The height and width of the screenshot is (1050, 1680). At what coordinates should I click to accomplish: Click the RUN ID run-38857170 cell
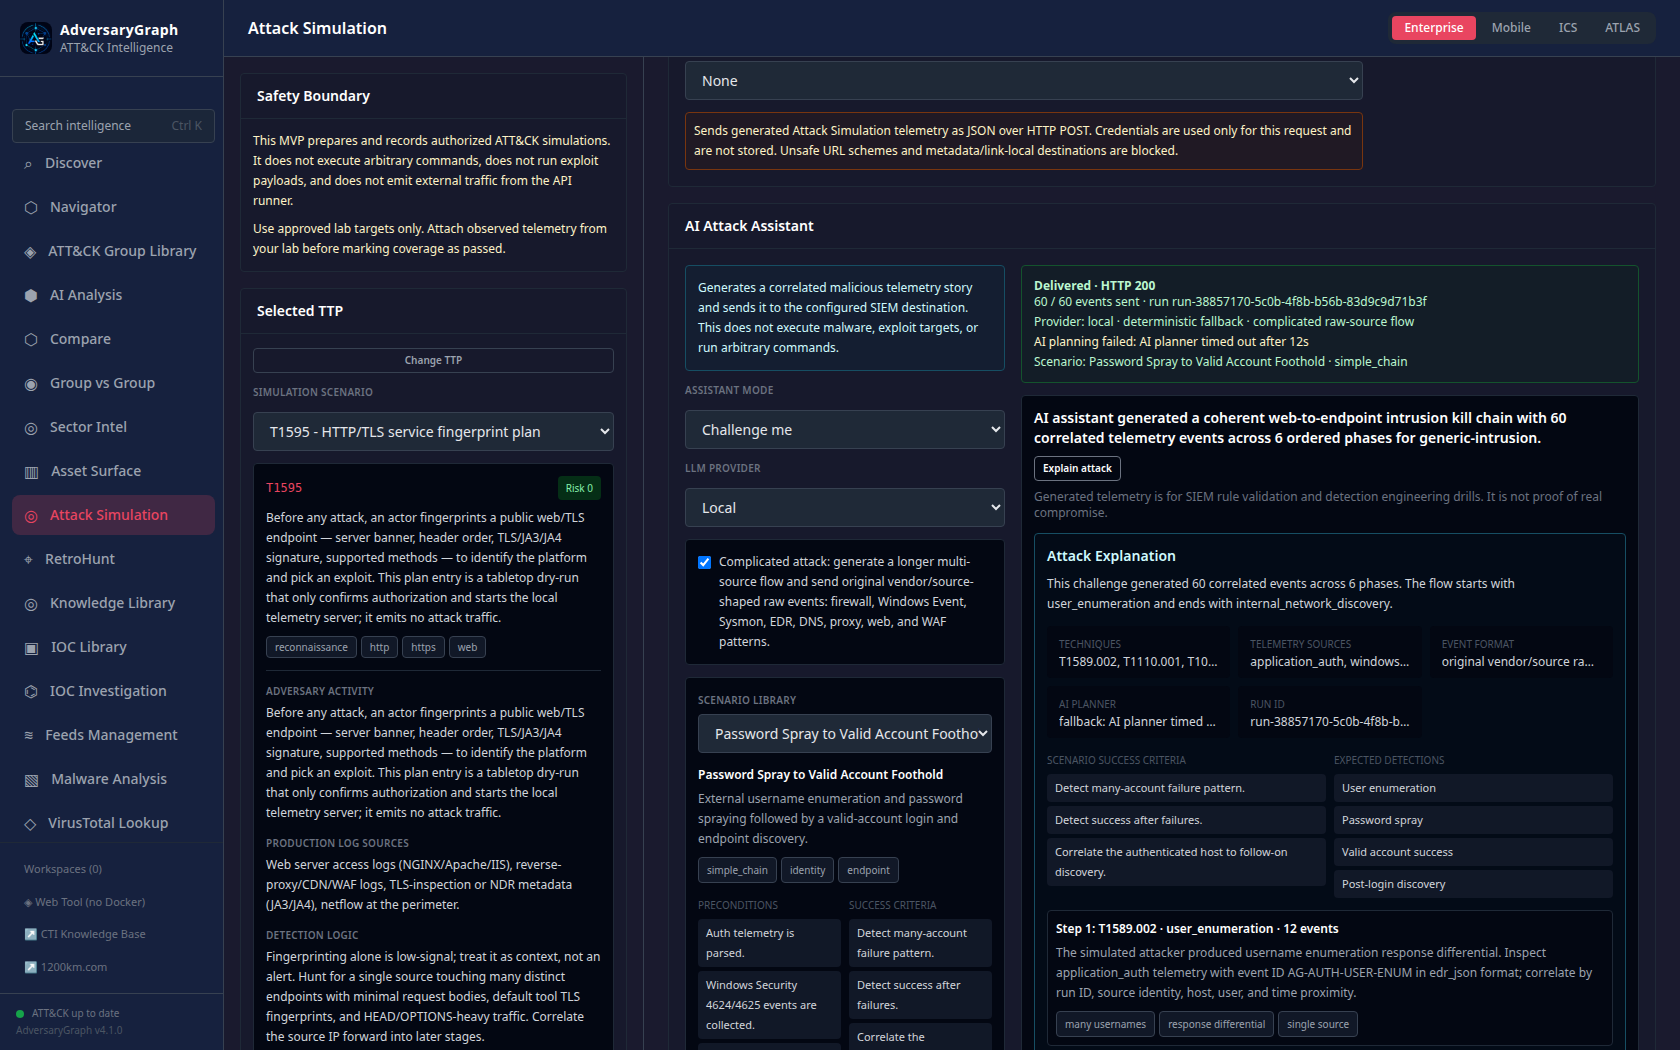[x=1329, y=713]
